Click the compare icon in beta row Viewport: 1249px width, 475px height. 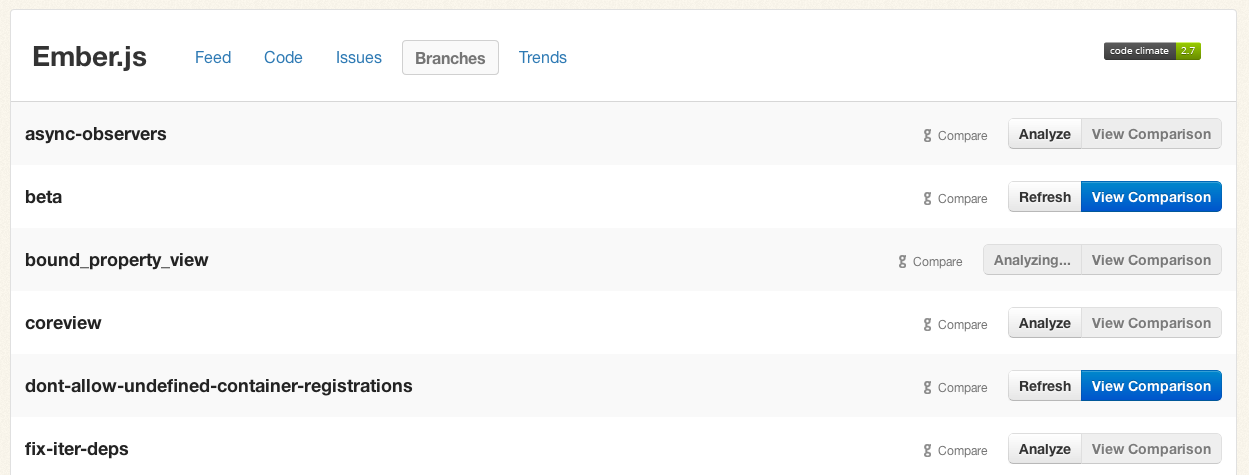coord(927,199)
